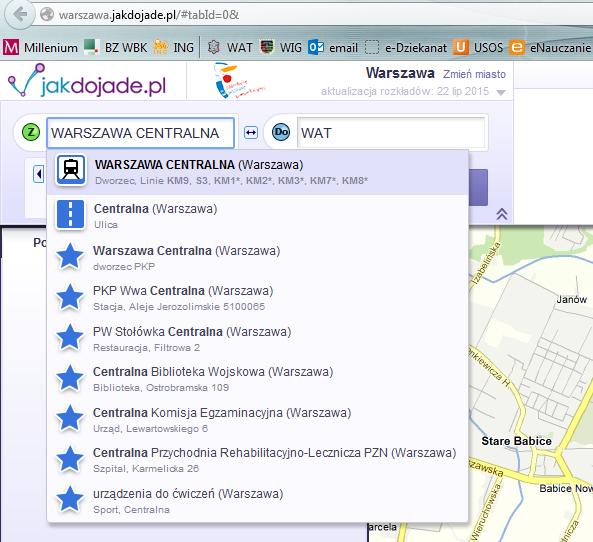Image resolution: width=593 pixels, height=542 pixels.
Task: Select urządzenia do ćwiczeń suggestion
Action: (258, 500)
